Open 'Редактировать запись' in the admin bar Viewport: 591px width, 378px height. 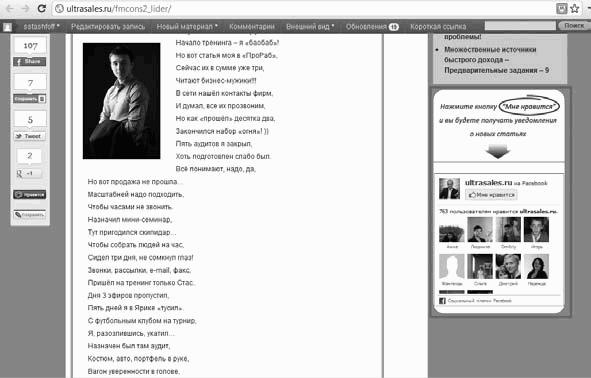pos(108,27)
